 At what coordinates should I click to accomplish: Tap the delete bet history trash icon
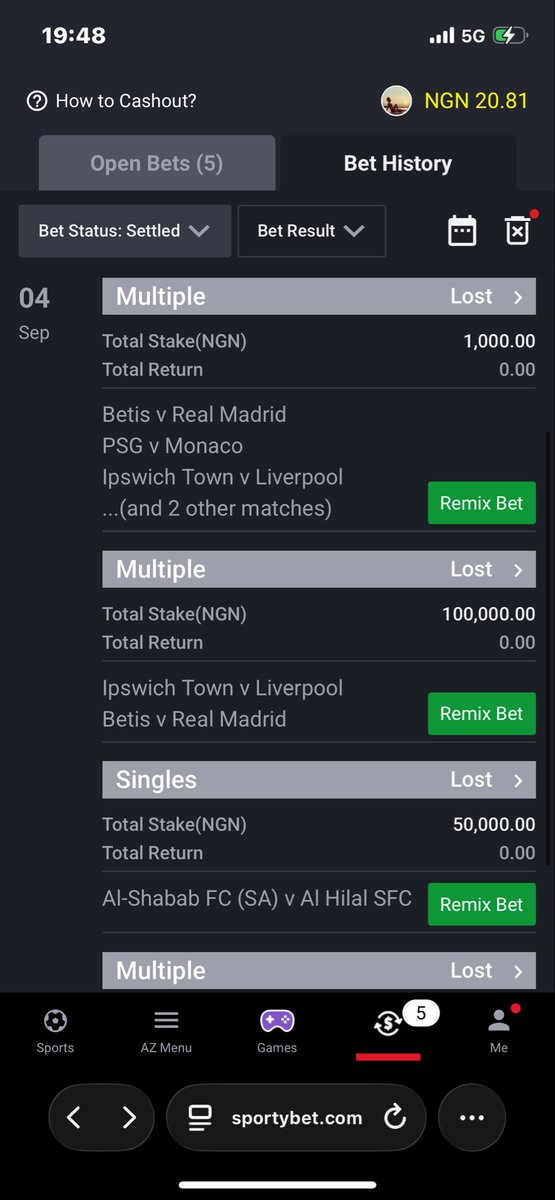click(x=517, y=231)
